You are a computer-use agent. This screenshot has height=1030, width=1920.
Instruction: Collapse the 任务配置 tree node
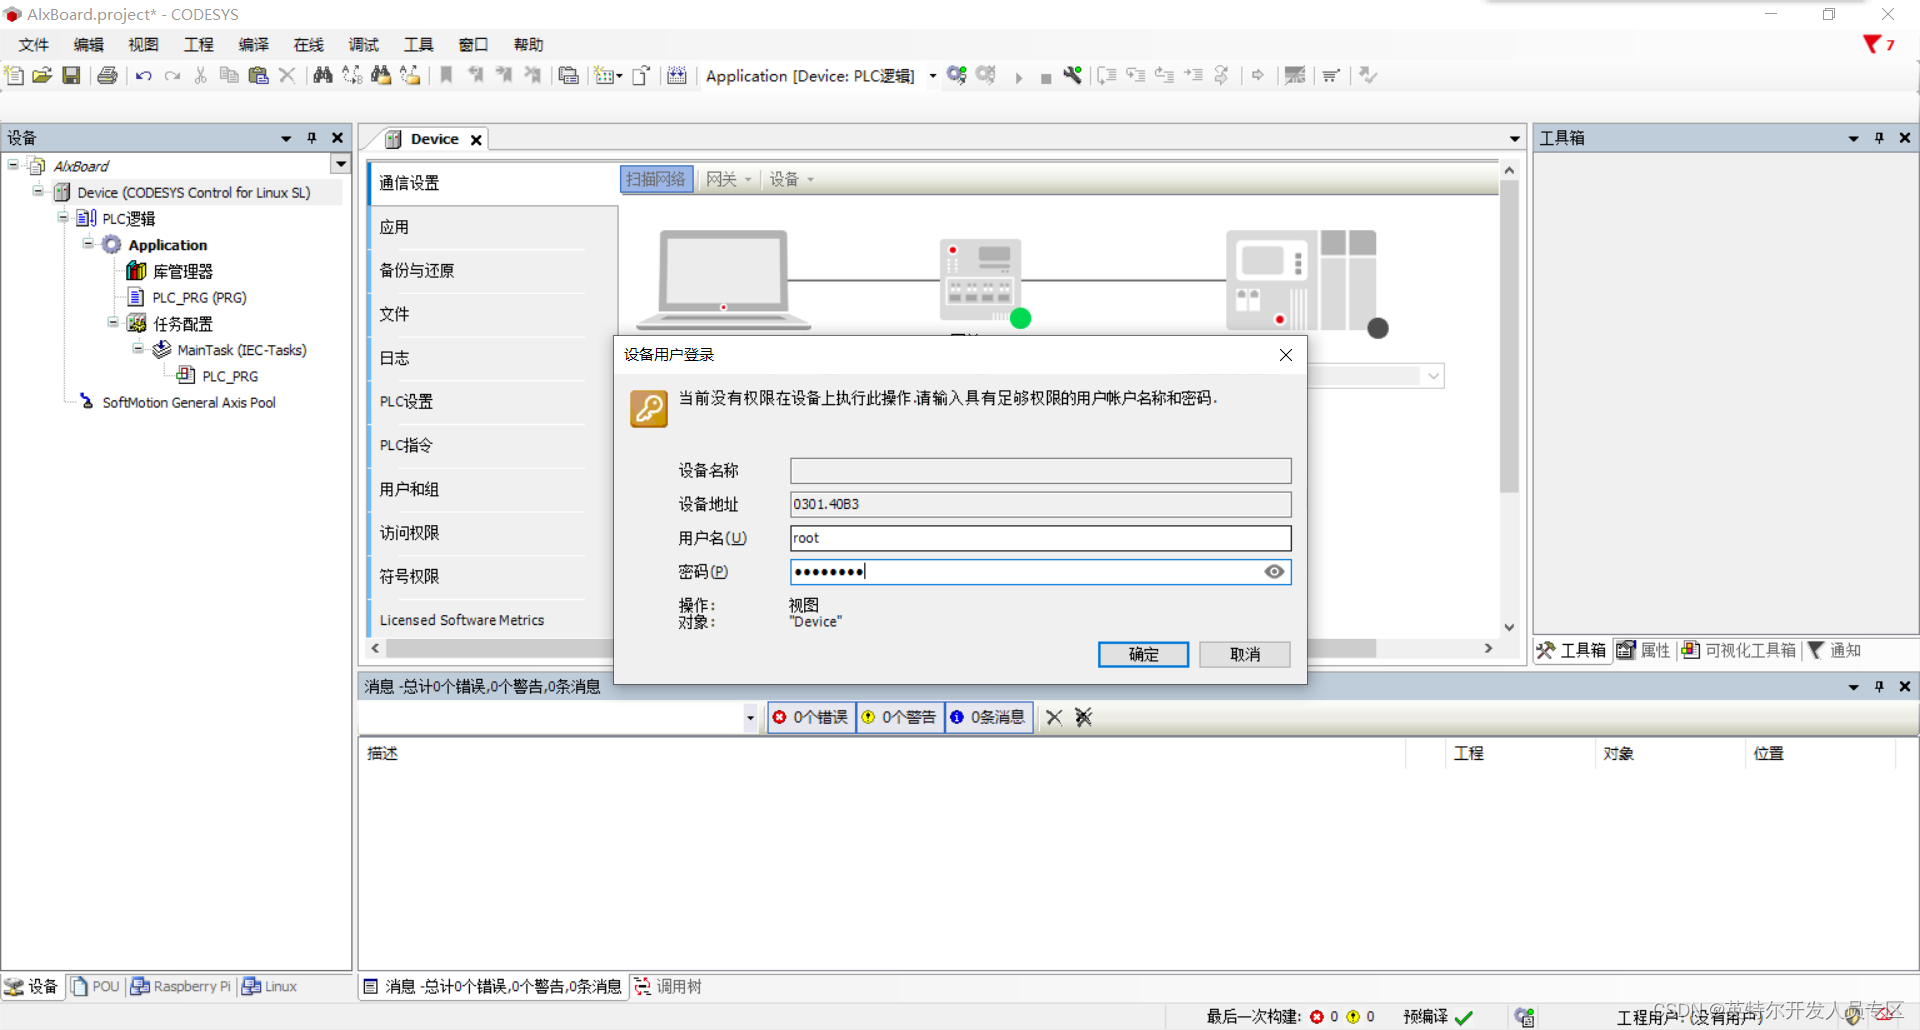click(x=113, y=322)
